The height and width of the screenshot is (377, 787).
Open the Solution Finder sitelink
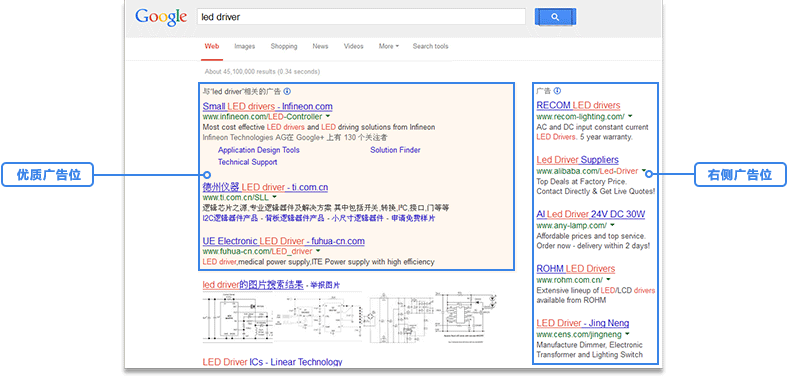(x=396, y=150)
